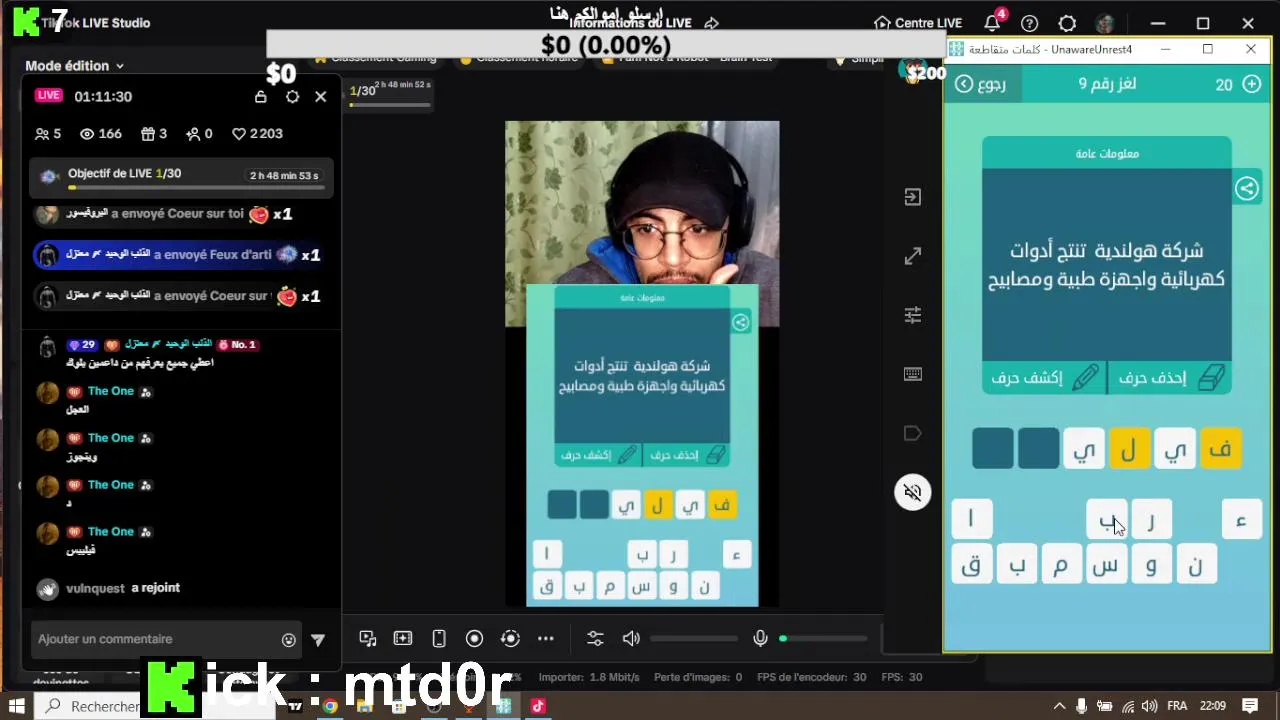This screenshot has height=720, width=1280.
Task: Open the effects sparkle icon in the bottom toolbar
Action: [x=403, y=639]
